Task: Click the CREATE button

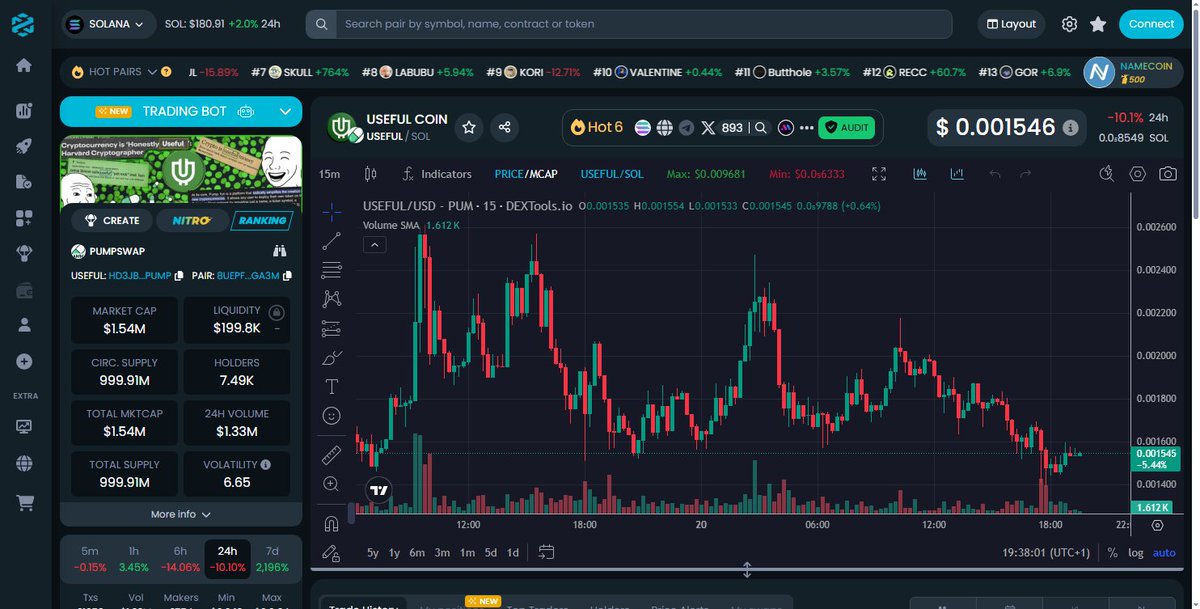Action: 112,220
